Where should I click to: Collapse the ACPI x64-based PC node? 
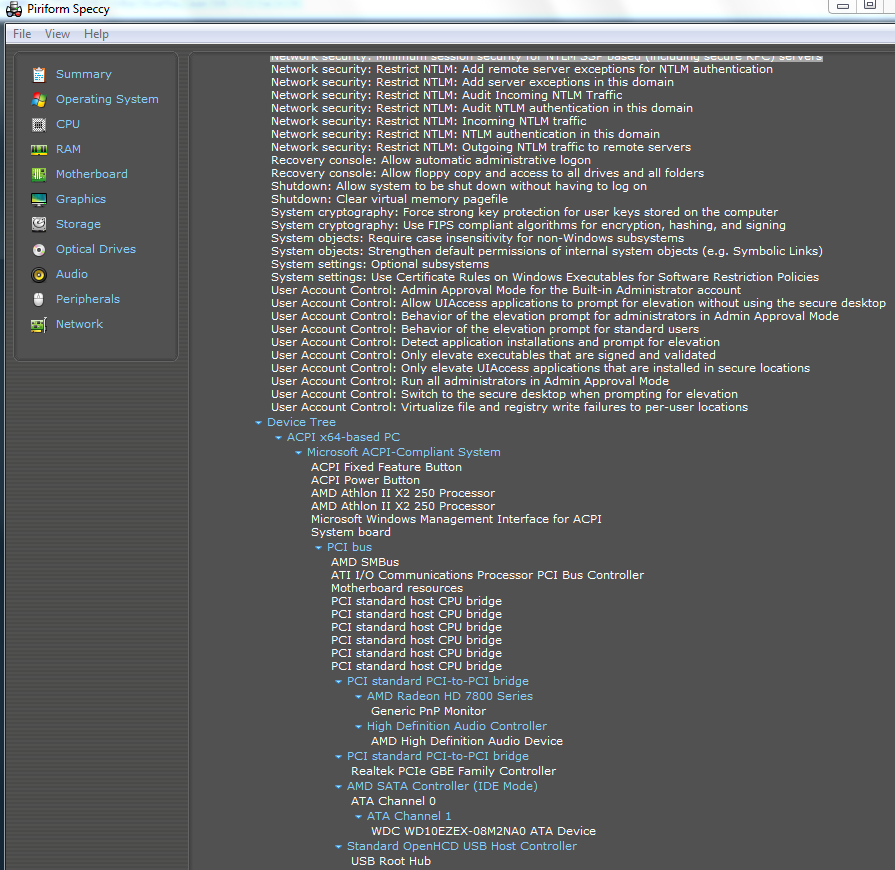[x=279, y=437]
